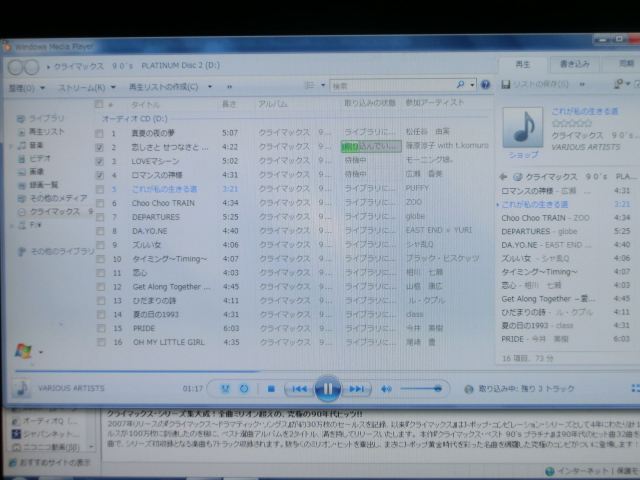
Task: Pause playback with the center button
Action: tap(327, 389)
